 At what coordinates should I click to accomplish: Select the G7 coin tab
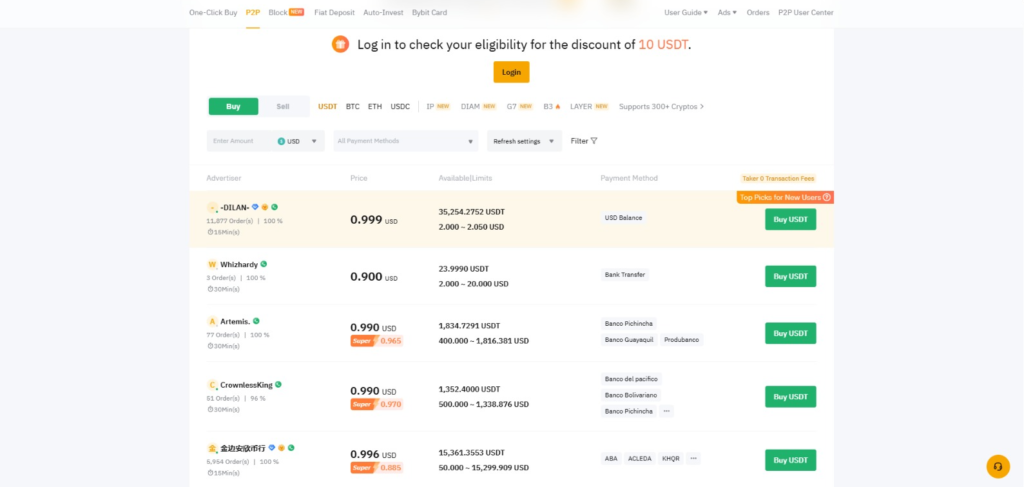pyautogui.click(x=520, y=106)
